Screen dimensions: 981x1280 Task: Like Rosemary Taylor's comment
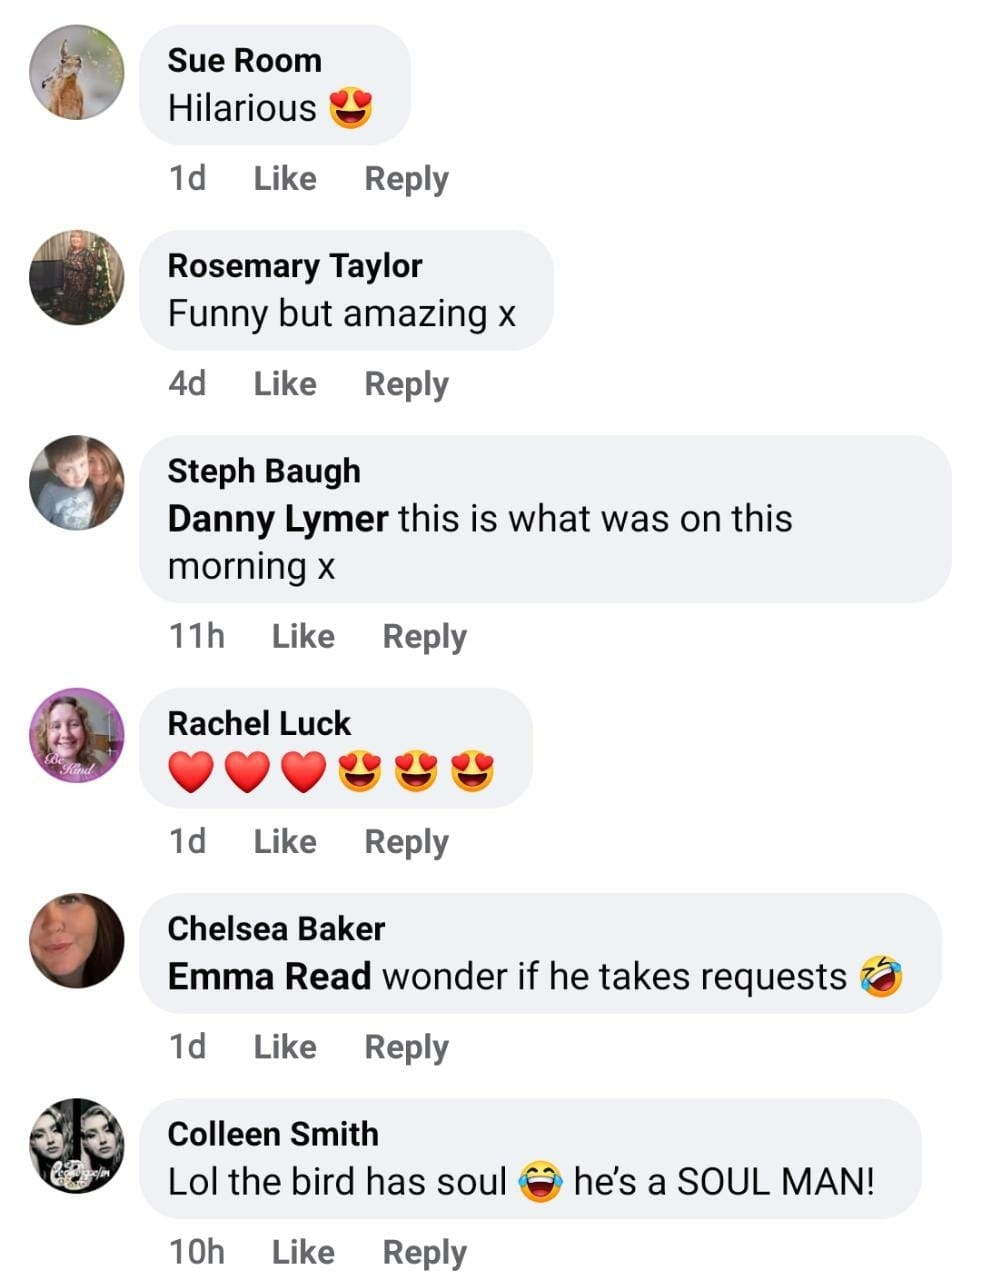click(284, 384)
